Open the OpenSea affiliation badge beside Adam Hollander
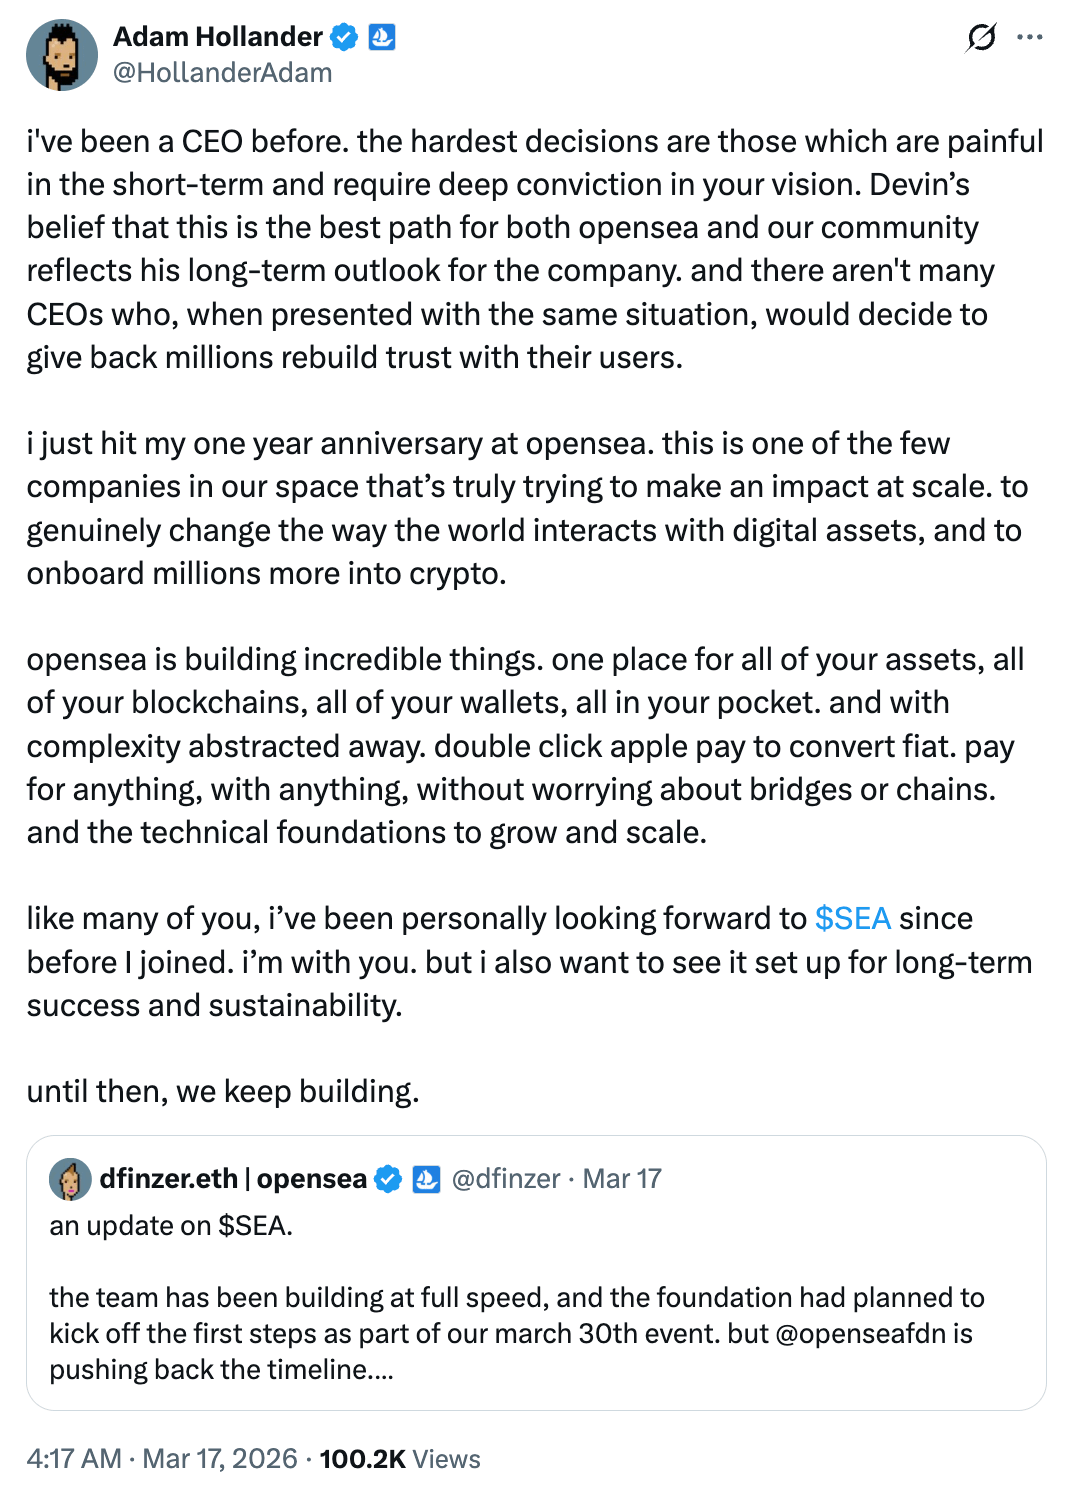 coord(382,38)
